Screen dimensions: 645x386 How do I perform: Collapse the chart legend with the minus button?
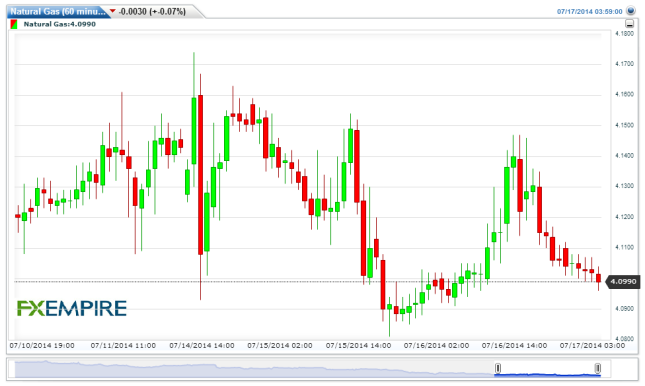pyautogui.click(x=629, y=24)
